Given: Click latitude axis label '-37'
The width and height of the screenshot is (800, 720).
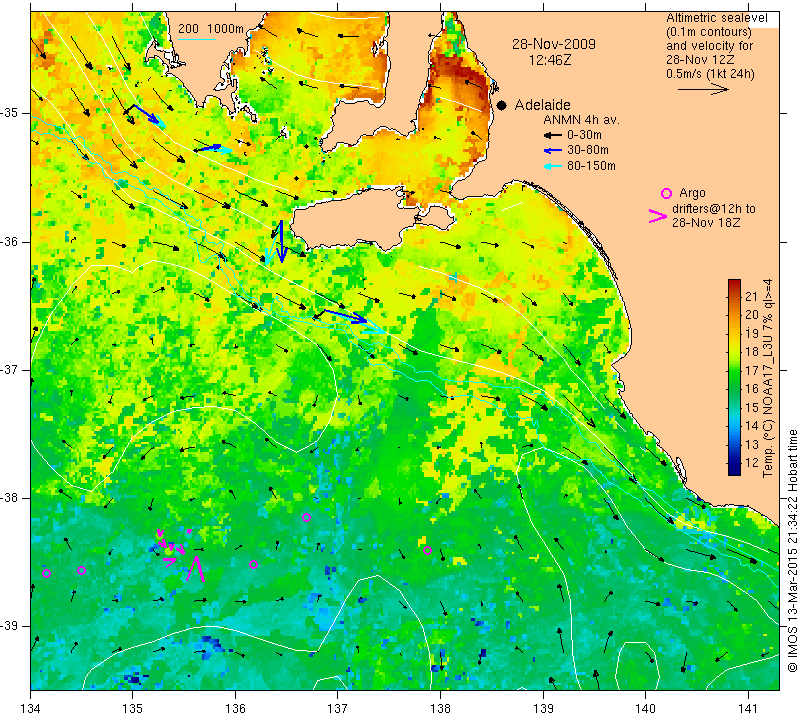Looking at the screenshot, I should coord(11,369).
